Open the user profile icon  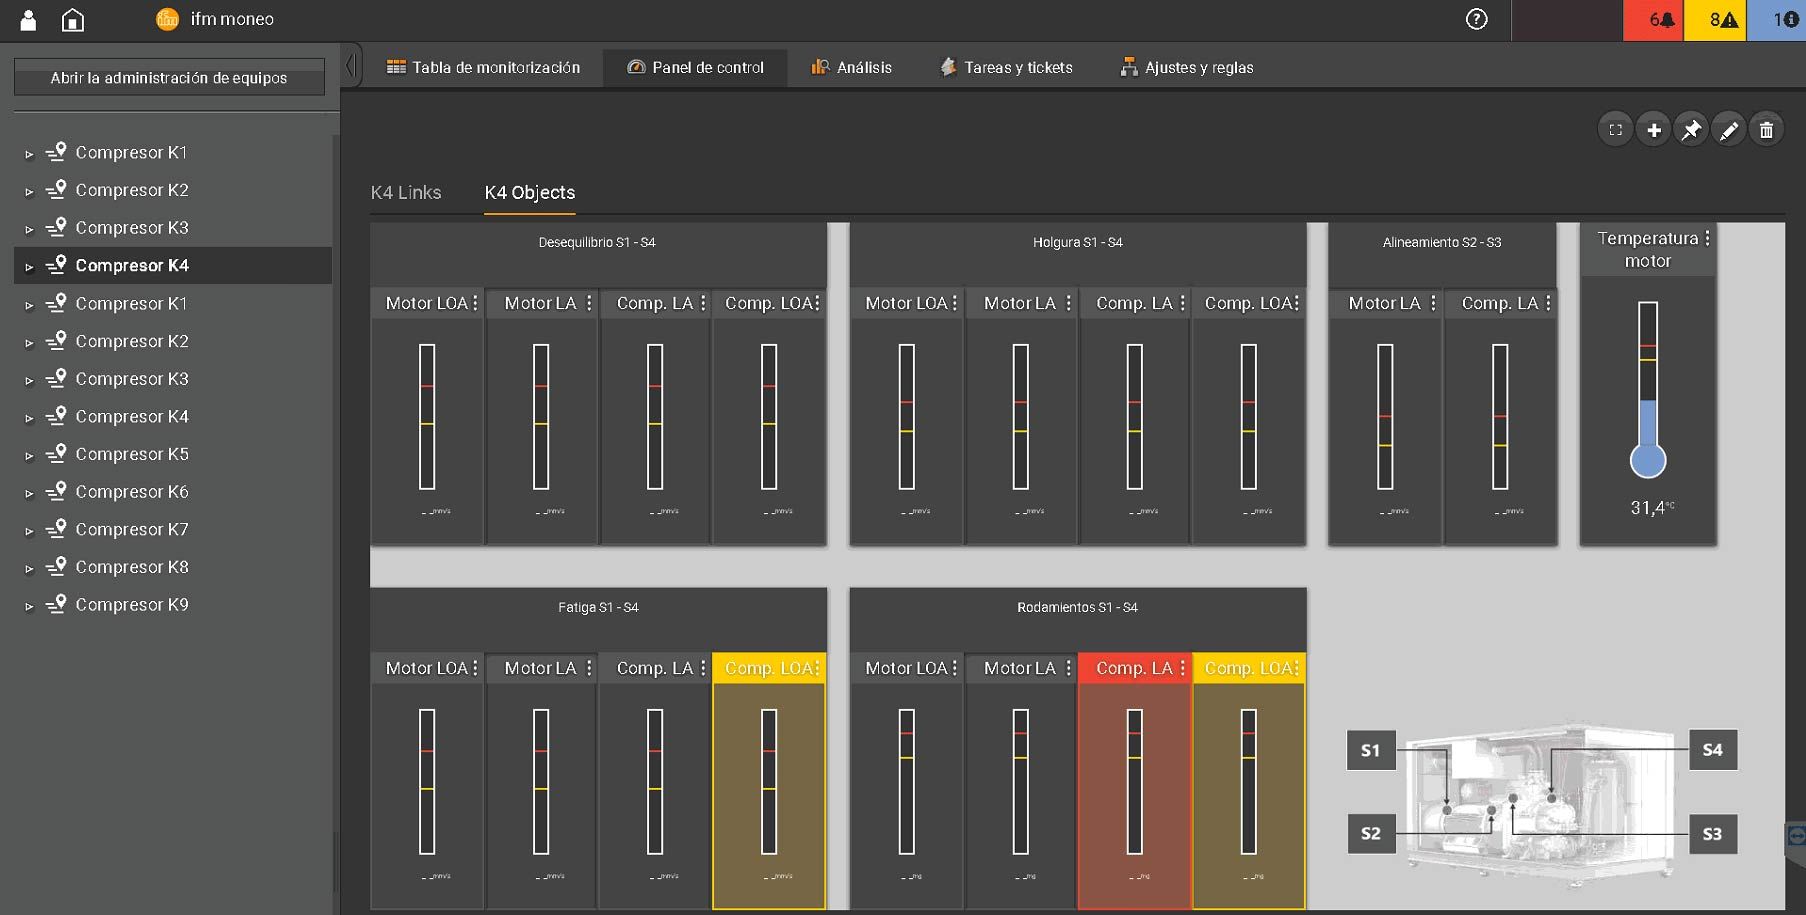[x=28, y=20]
